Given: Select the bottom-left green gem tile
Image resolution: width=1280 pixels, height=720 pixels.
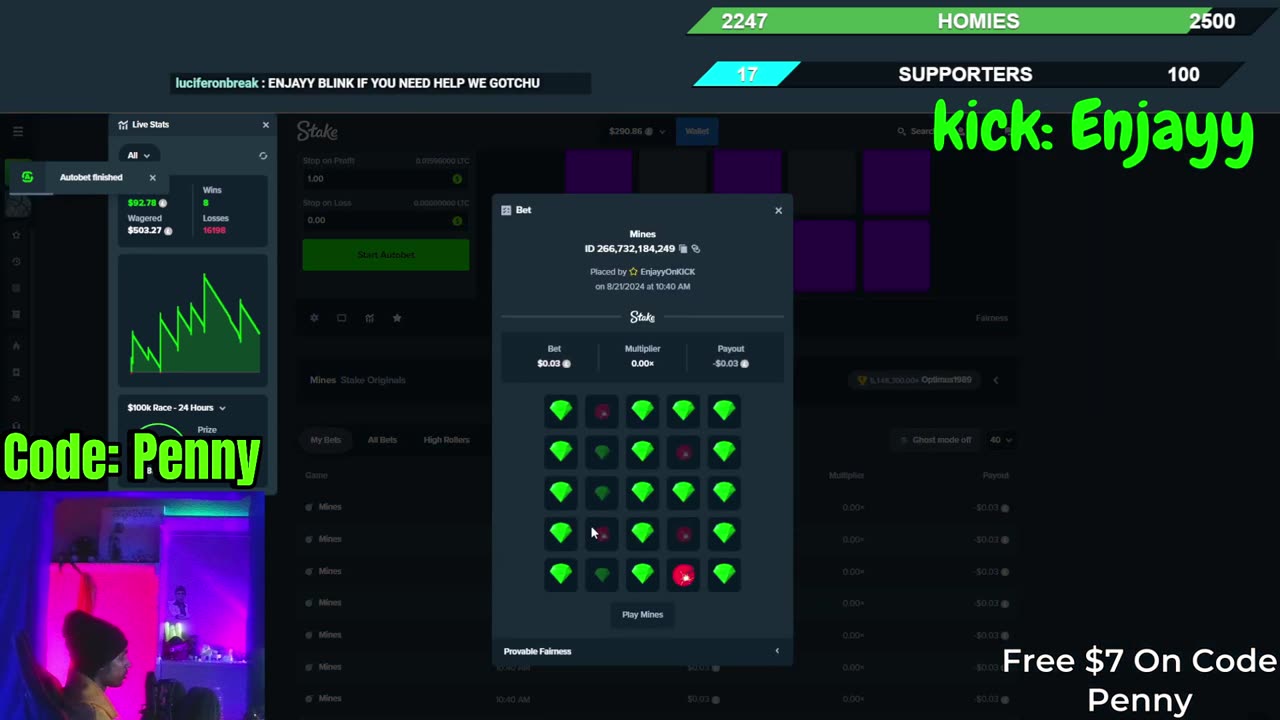Looking at the screenshot, I should (x=561, y=574).
